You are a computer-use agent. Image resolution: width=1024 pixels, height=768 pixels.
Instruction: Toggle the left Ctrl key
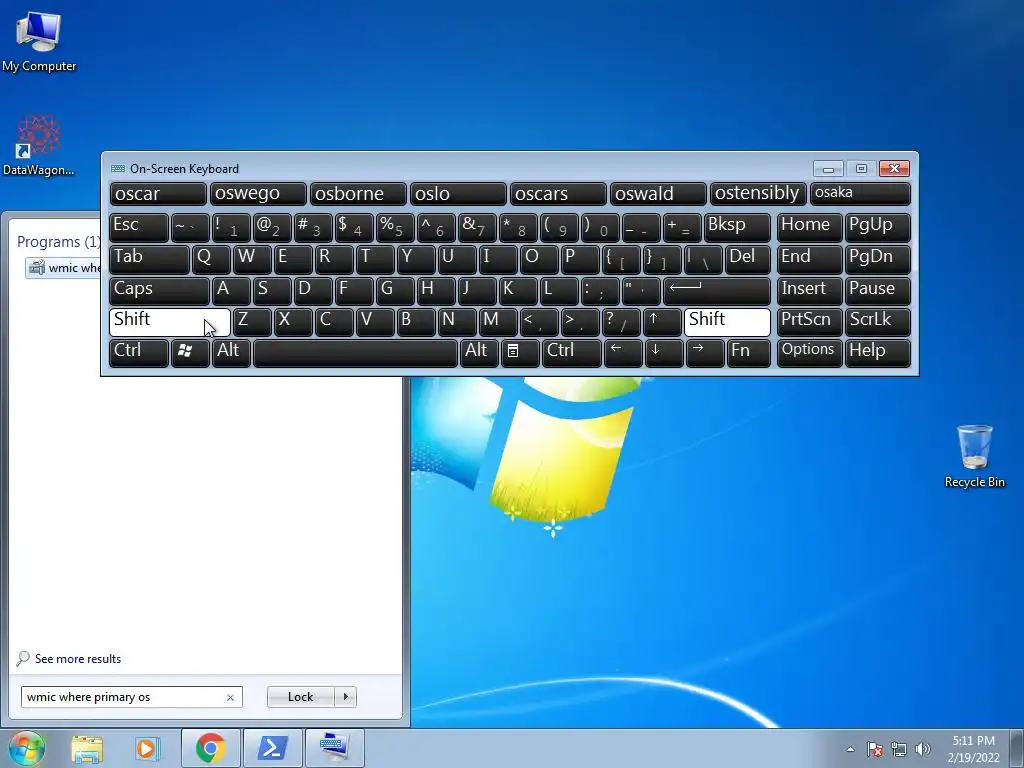pos(138,352)
